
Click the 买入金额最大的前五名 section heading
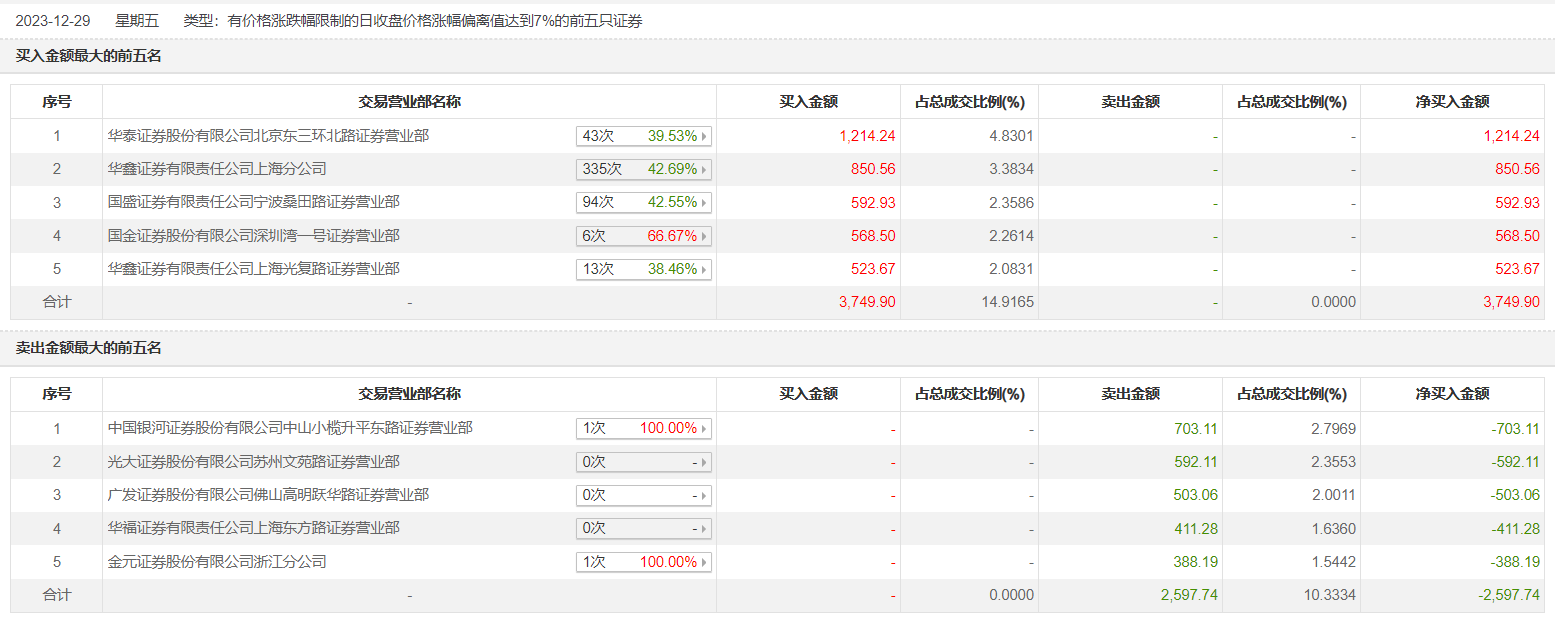tap(89, 56)
